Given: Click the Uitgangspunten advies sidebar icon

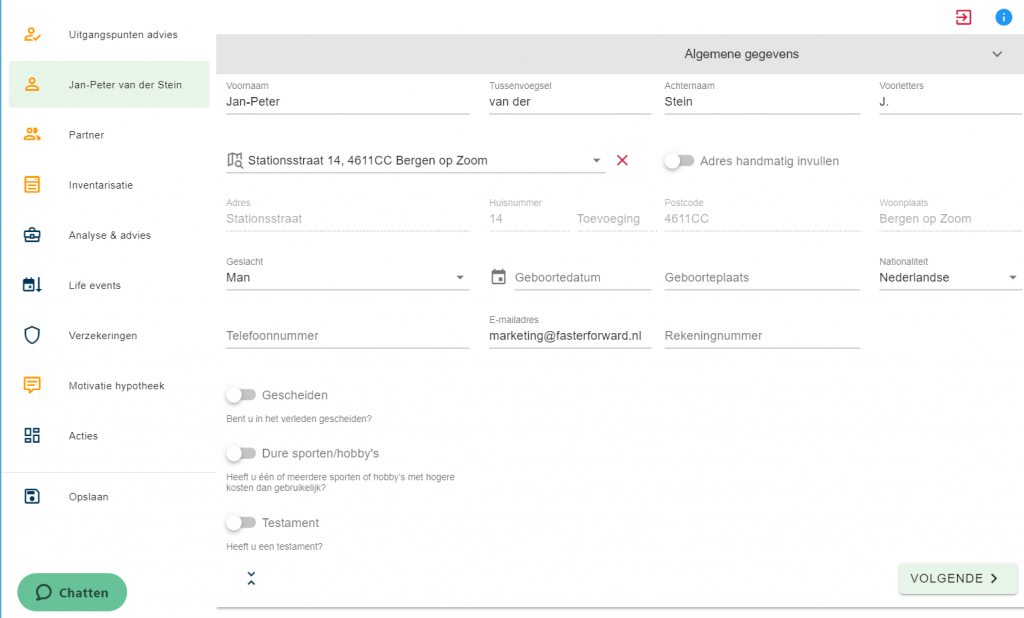Looking at the screenshot, I should click(32, 35).
